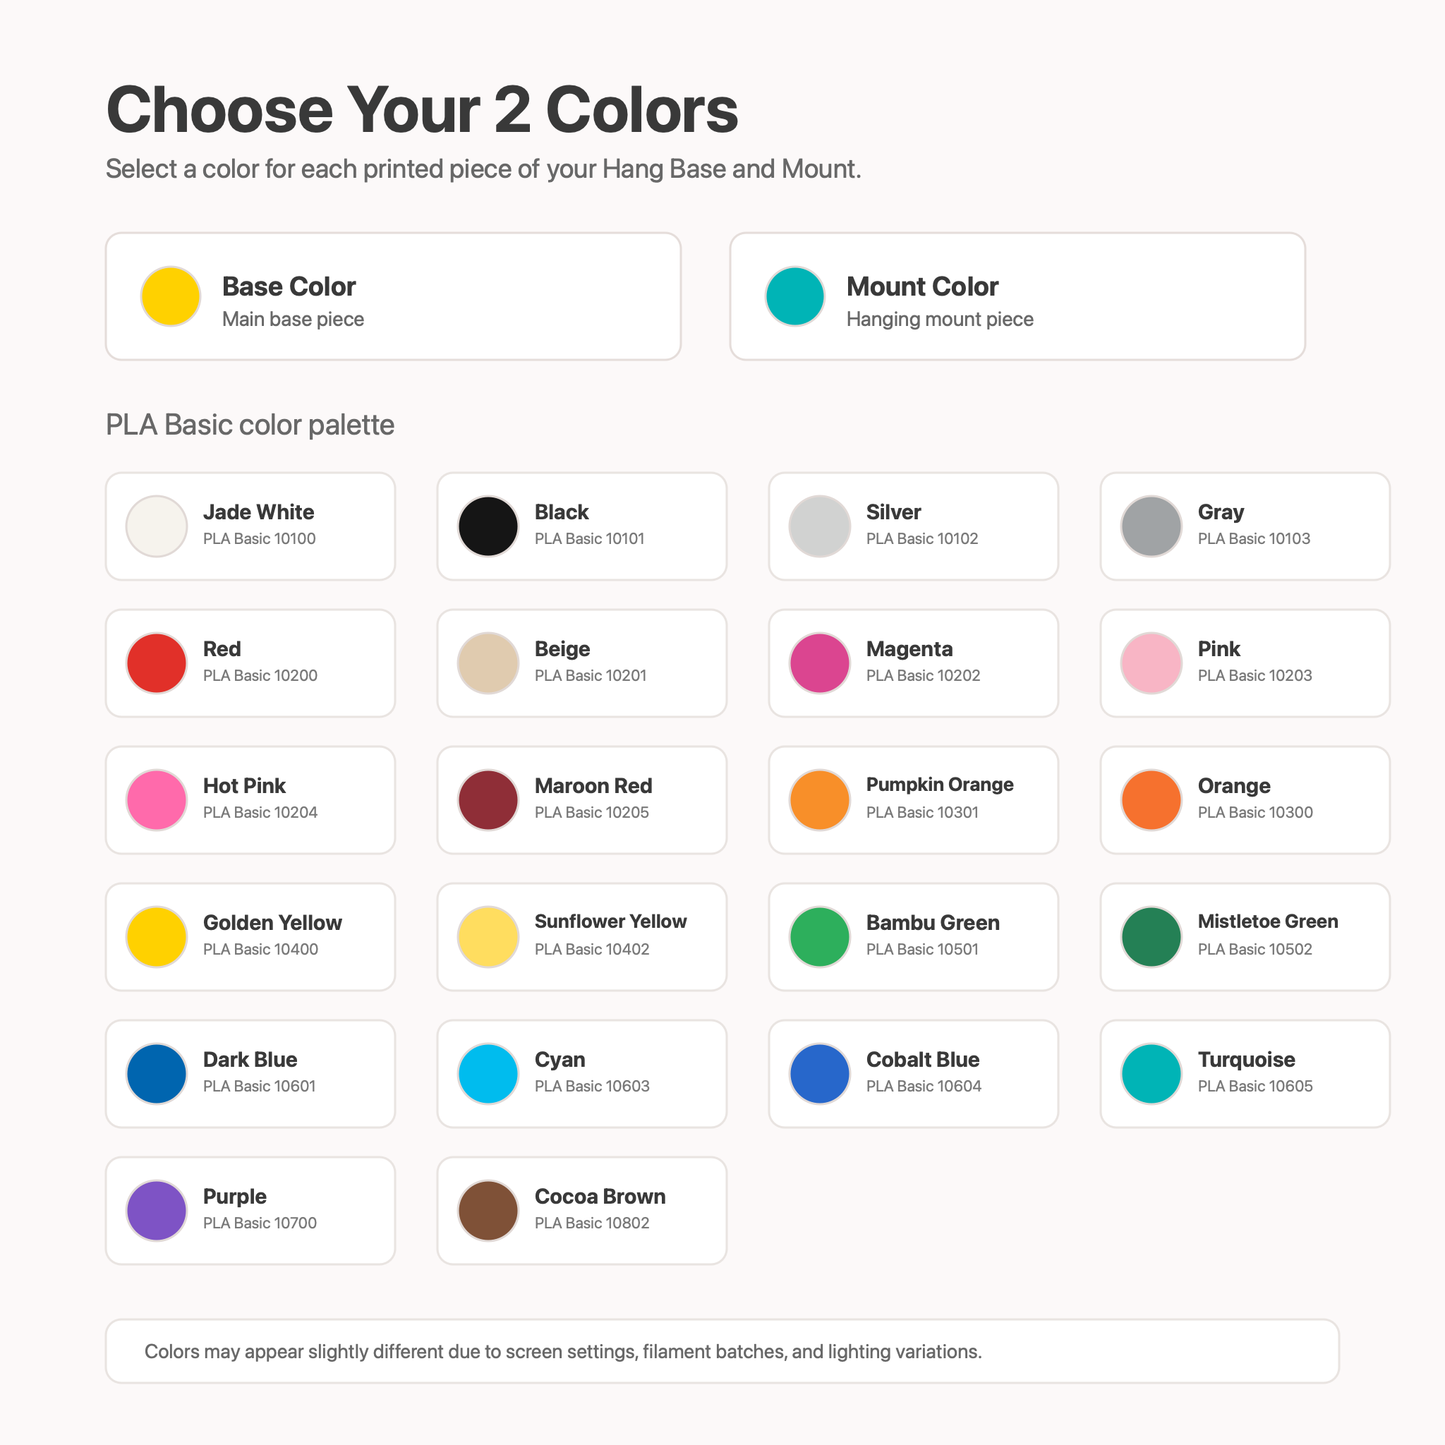The height and width of the screenshot is (1445, 1445).
Task: Pick the Jade White color swatch
Action: click(x=250, y=526)
